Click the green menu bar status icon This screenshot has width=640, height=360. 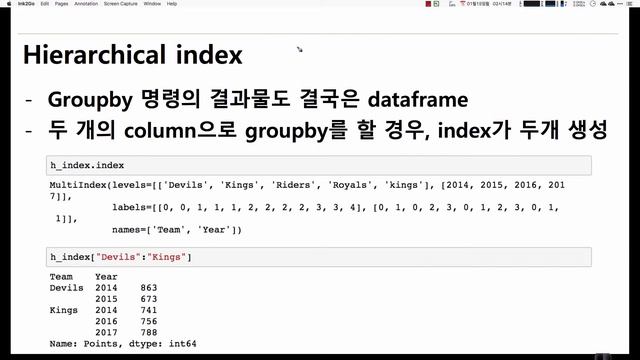[x=436, y=4]
